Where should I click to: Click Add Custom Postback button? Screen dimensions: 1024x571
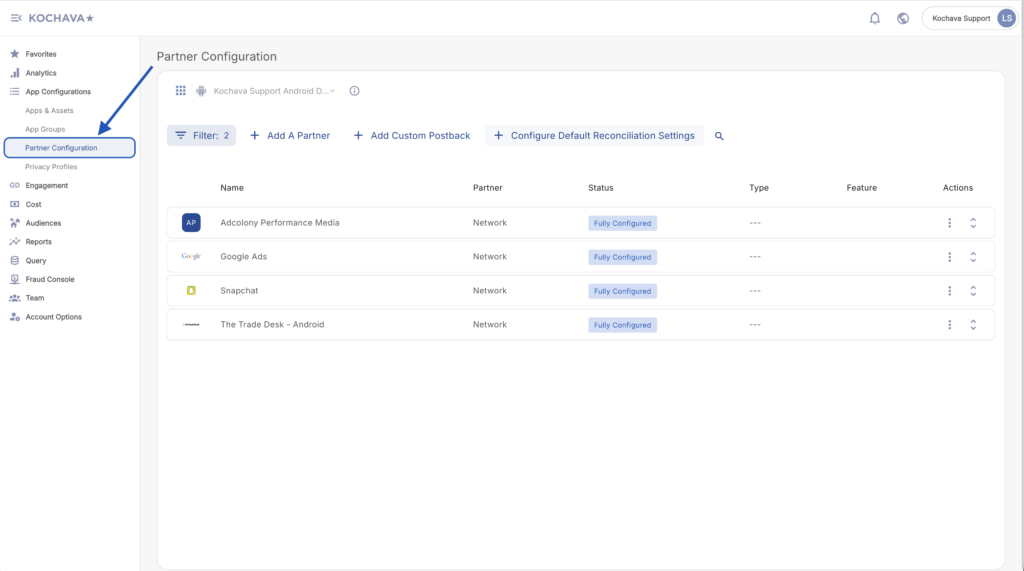click(411, 135)
